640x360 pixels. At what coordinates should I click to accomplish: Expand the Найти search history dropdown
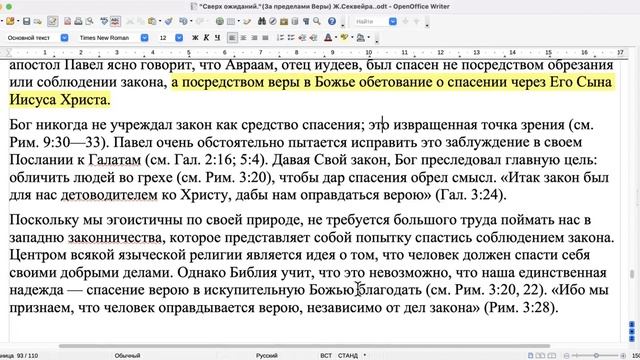(393, 21)
